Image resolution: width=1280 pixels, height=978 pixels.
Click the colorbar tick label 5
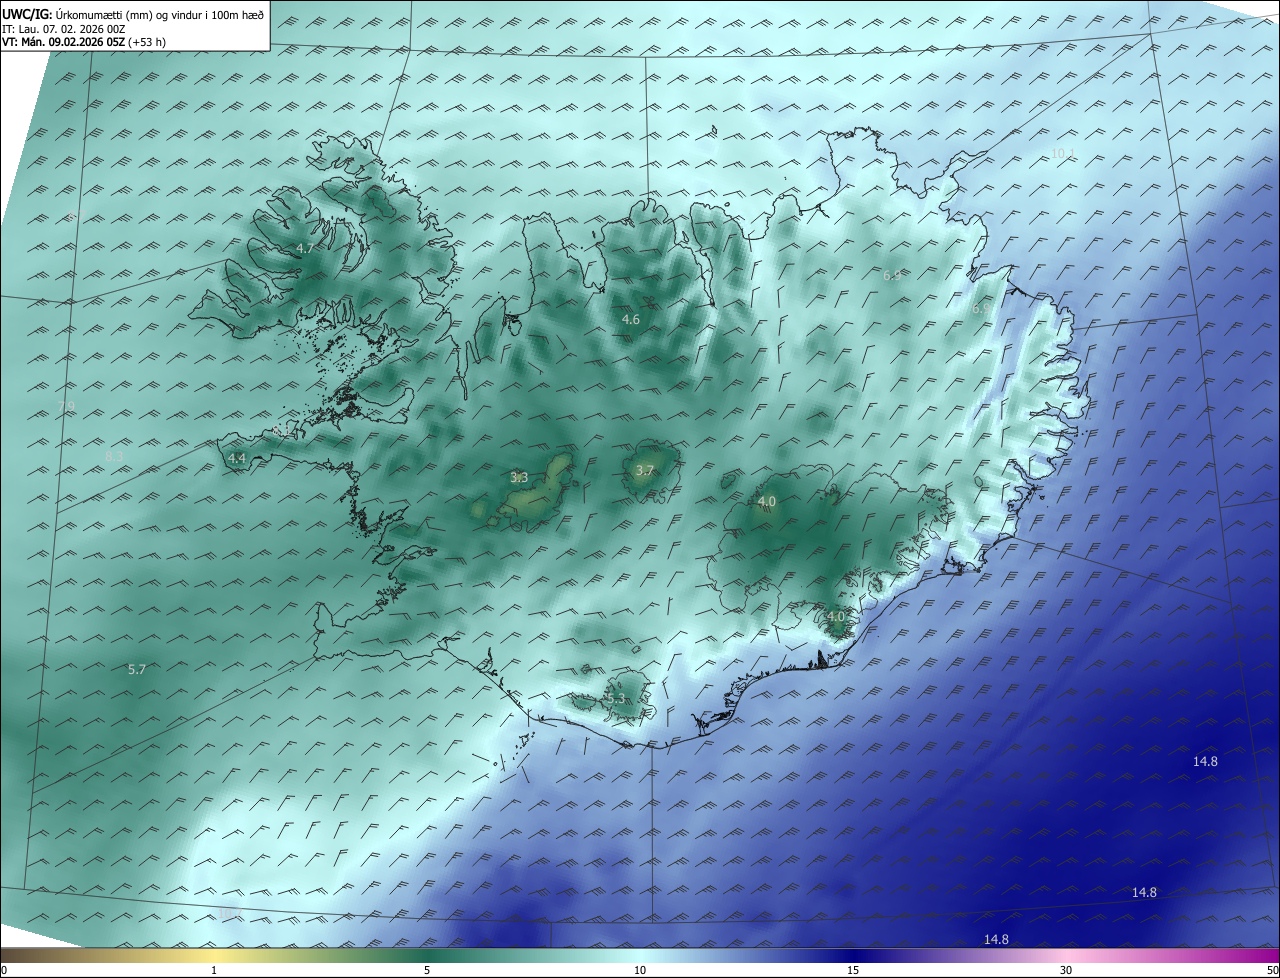(427, 970)
